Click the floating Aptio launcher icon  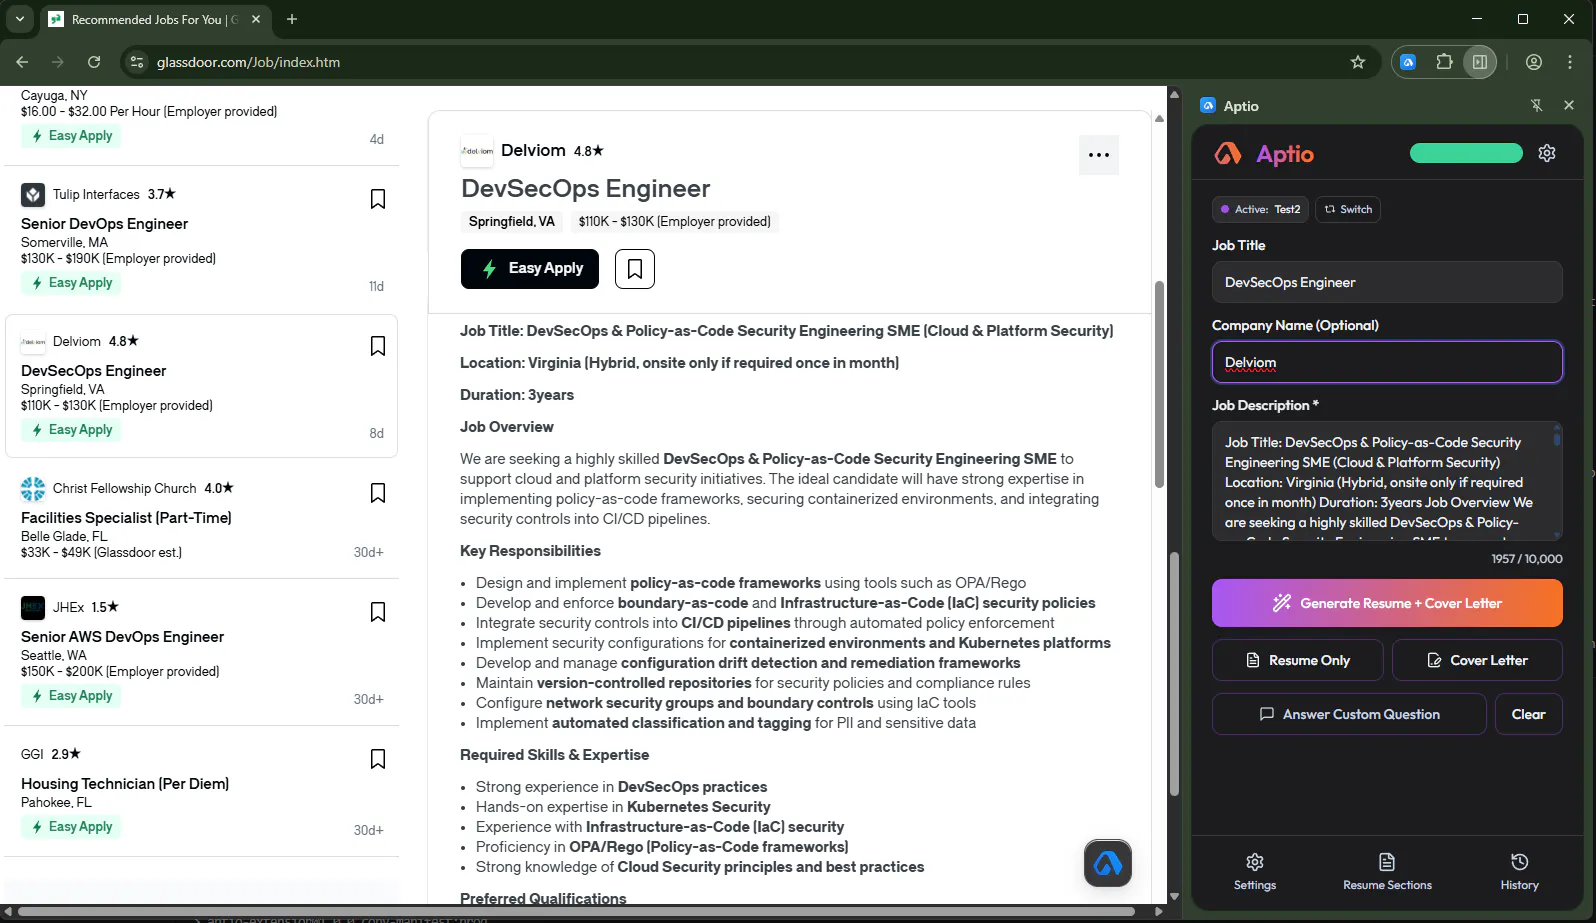(x=1108, y=863)
